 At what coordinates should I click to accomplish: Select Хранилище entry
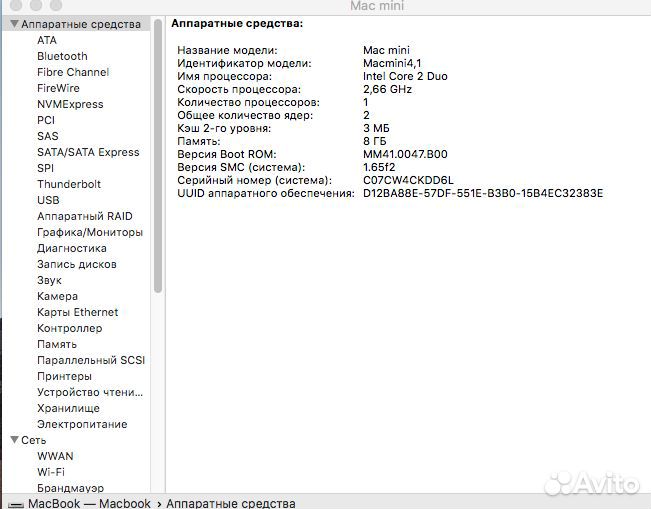(69, 409)
